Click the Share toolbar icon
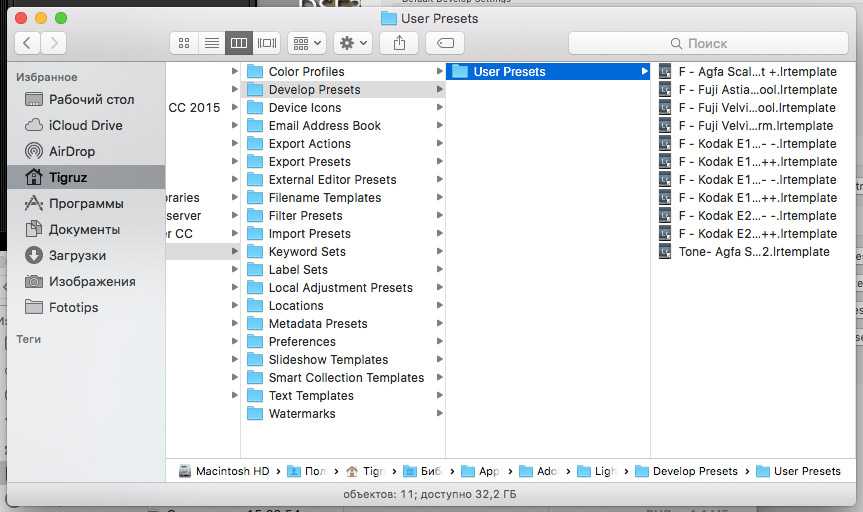The width and height of the screenshot is (863, 512). pyautogui.click(x=400, y=43)
